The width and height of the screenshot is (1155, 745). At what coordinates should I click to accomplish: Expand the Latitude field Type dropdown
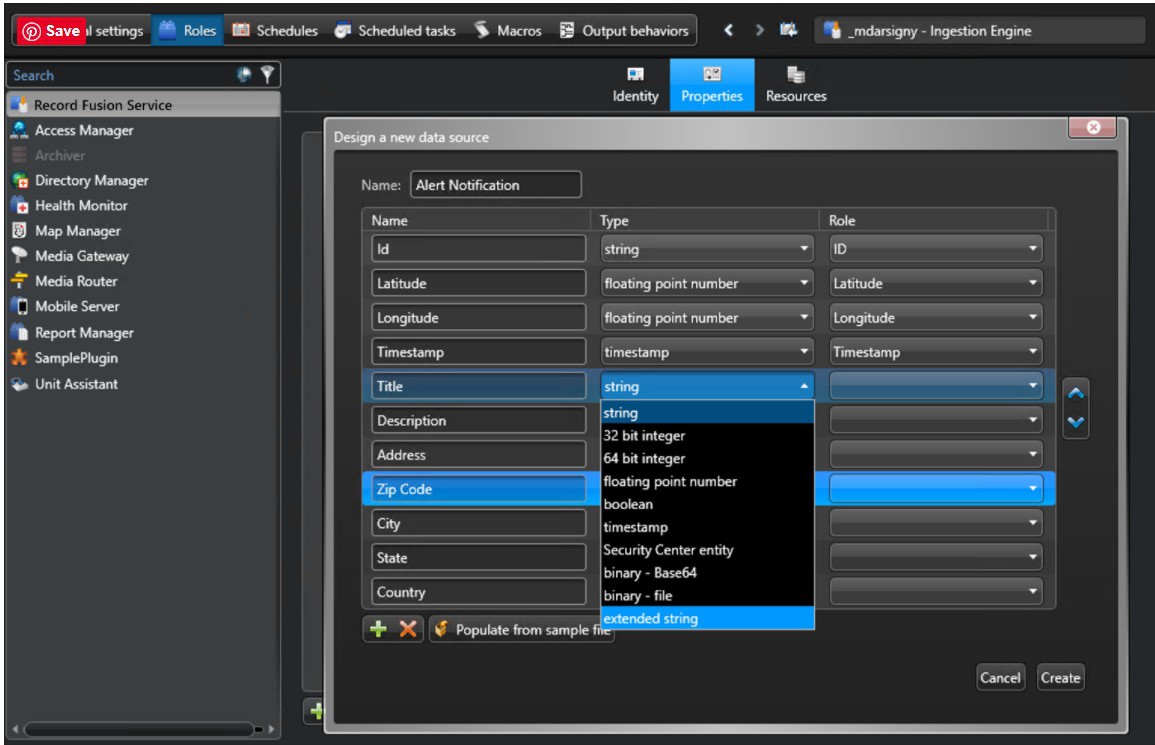click(707, 283)
